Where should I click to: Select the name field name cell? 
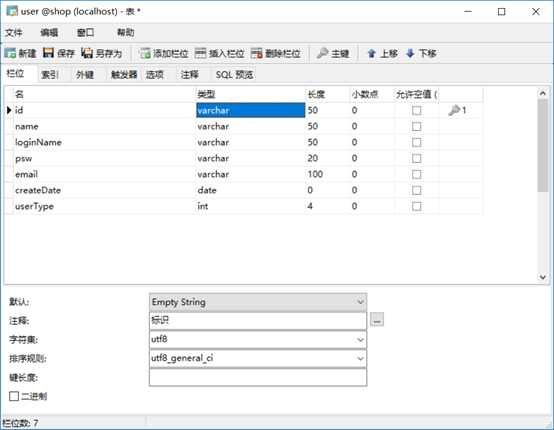point(105,126)
